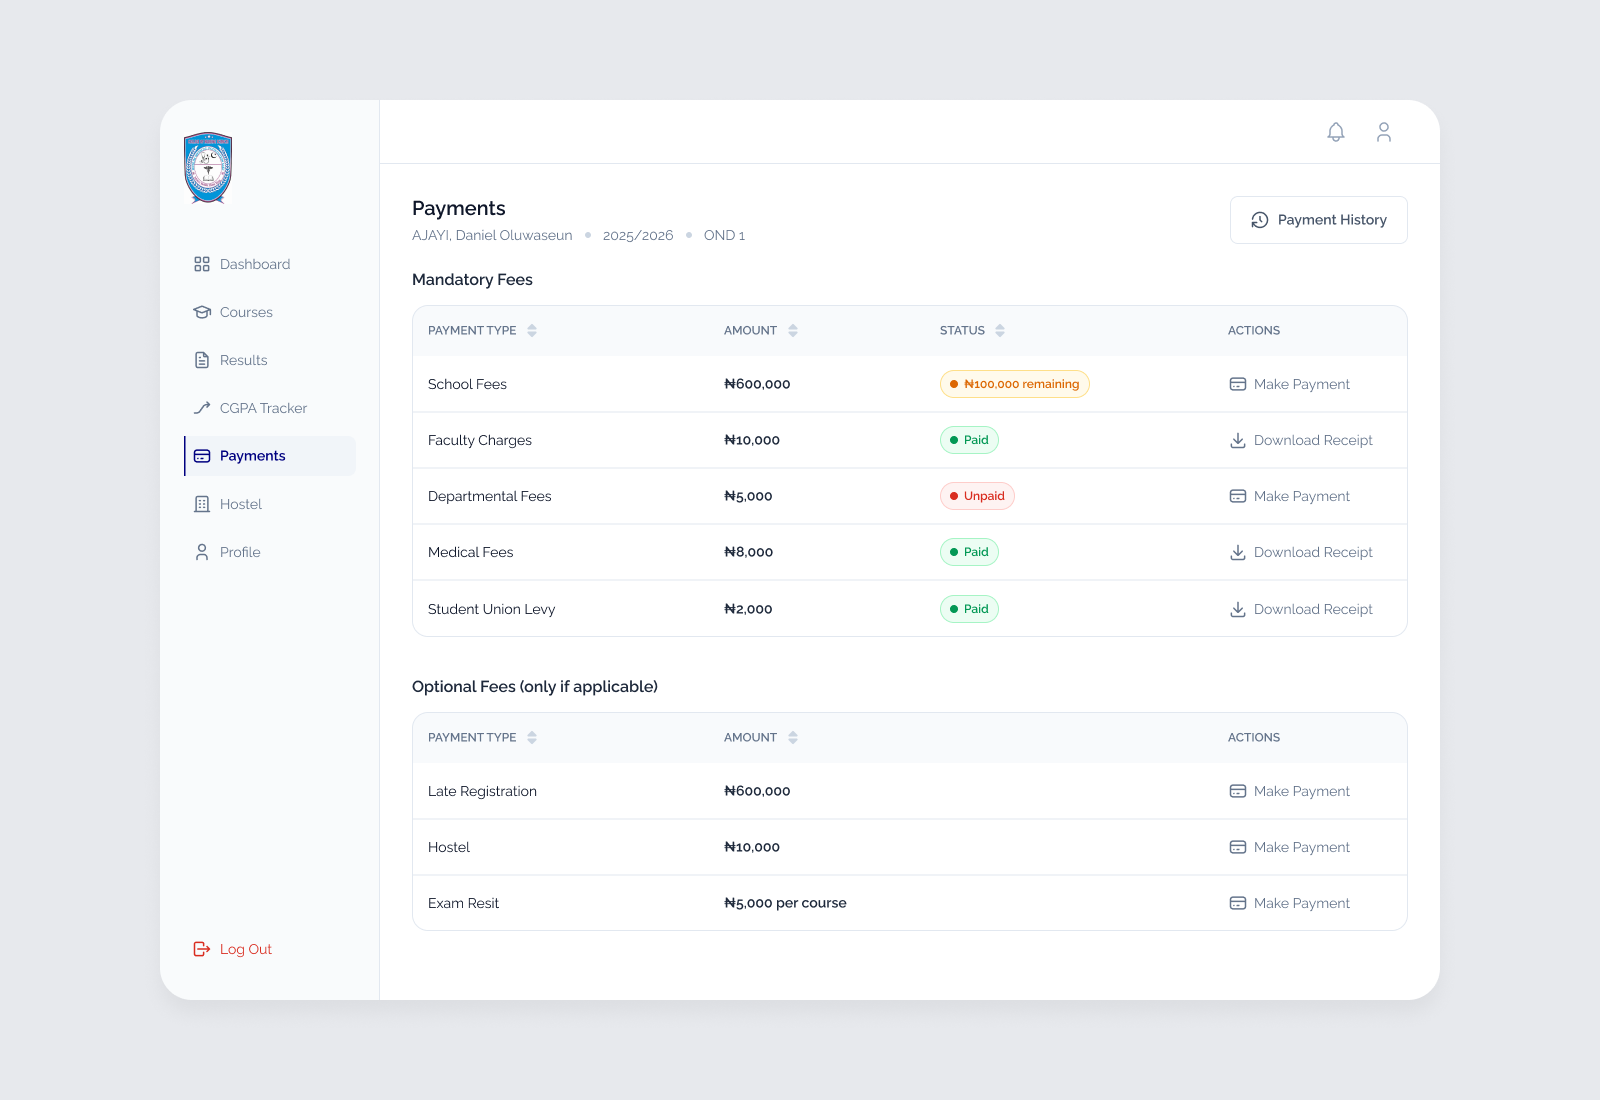Click the ₦8,000 Medical Fees amount

[748, 552]
